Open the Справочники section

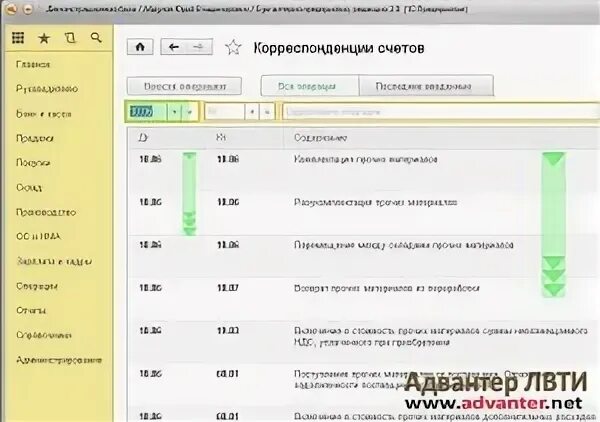tap(44, 335)
